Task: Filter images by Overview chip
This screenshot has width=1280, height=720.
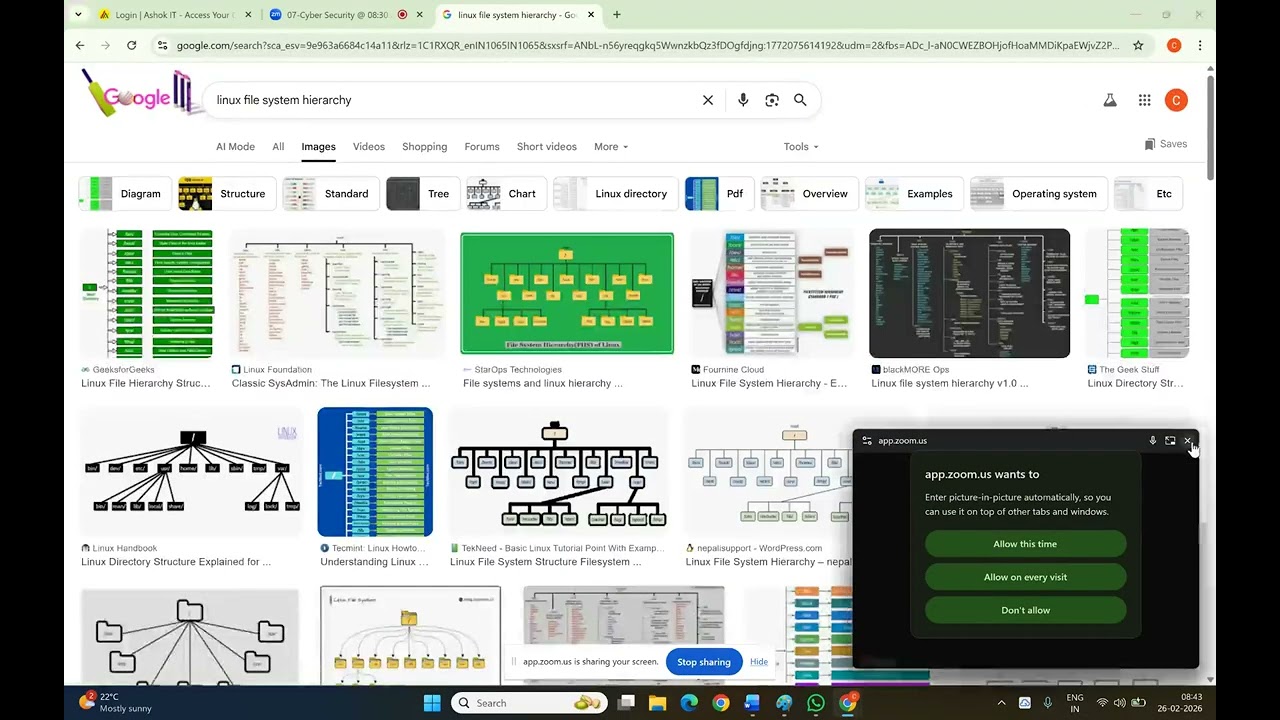Action: pyautogui.click(x=809, y=194)
